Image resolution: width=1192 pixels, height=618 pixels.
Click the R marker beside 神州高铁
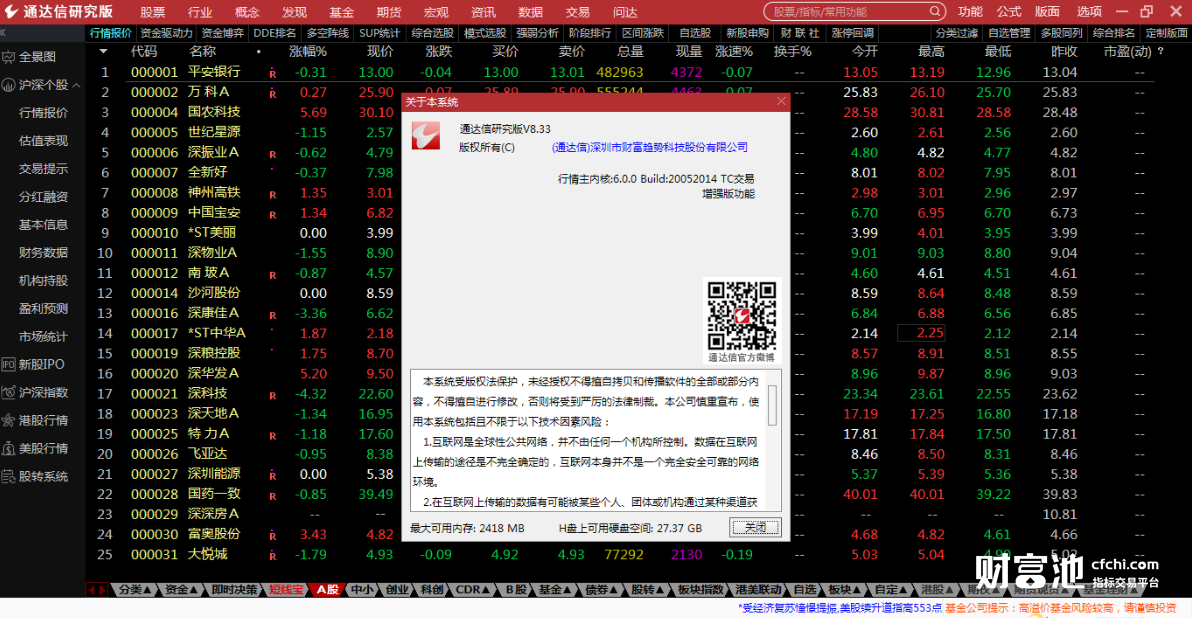click(x=272, y=195)
